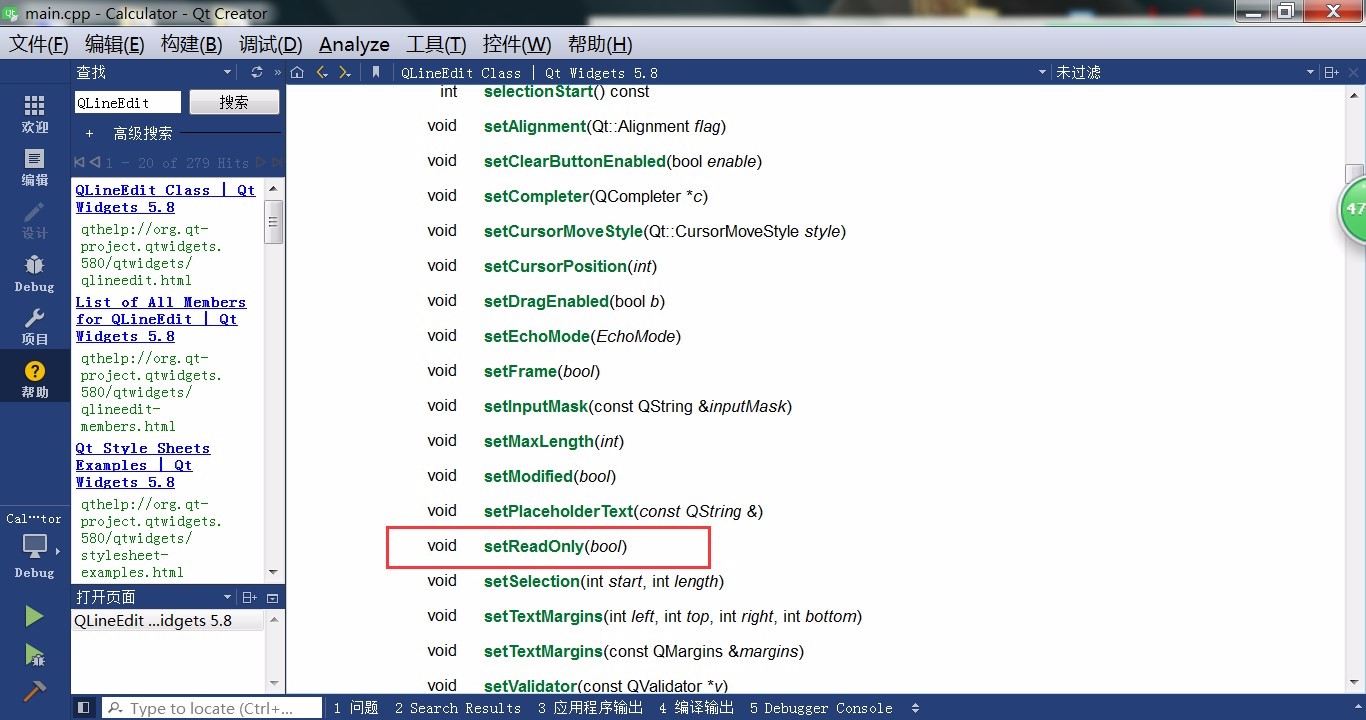Show the 3 应用程序输出 pane
Image resolution: width=1366 pixels, height=720 pixels.
[590, 708]
